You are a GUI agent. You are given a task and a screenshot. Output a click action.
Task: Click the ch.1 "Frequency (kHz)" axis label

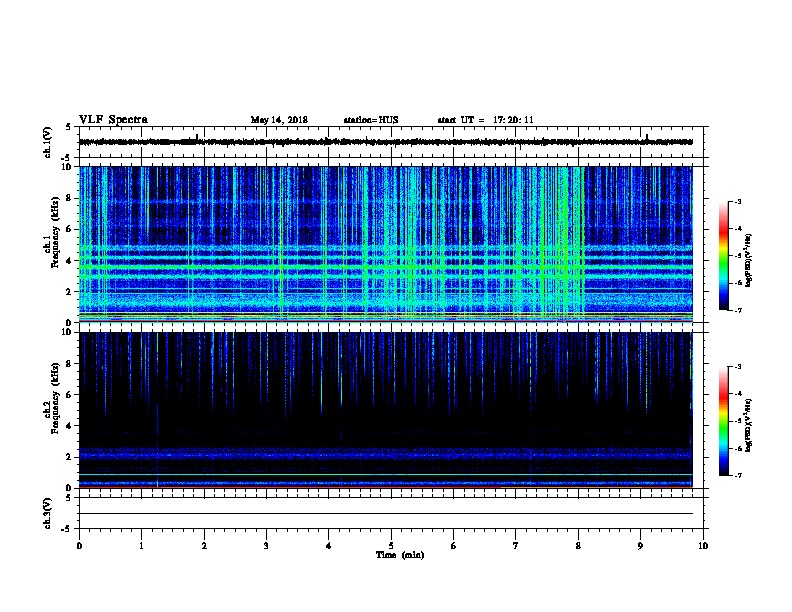[x=55, y=232]
